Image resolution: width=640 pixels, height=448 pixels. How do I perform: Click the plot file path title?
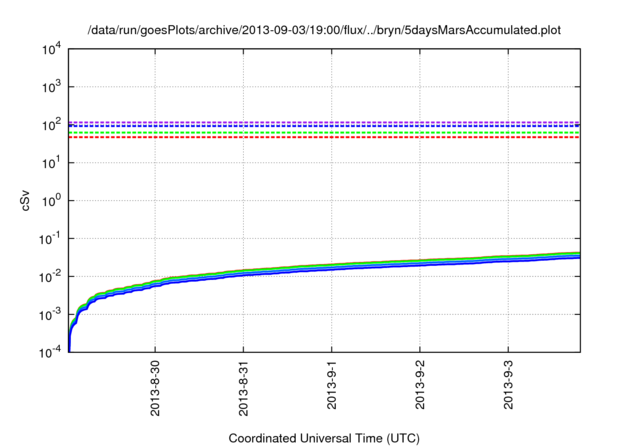tap(324, 30)
